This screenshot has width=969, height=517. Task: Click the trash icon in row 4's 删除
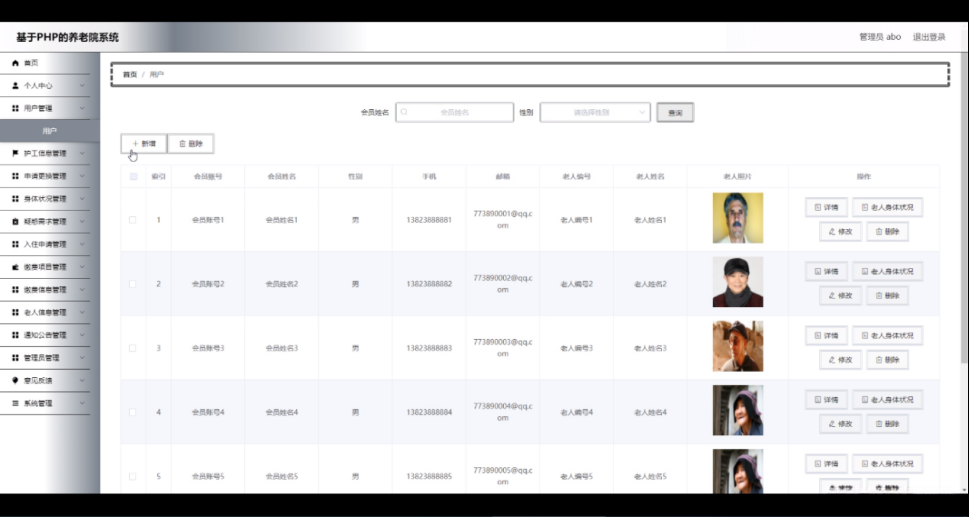(x=878, y=424)
